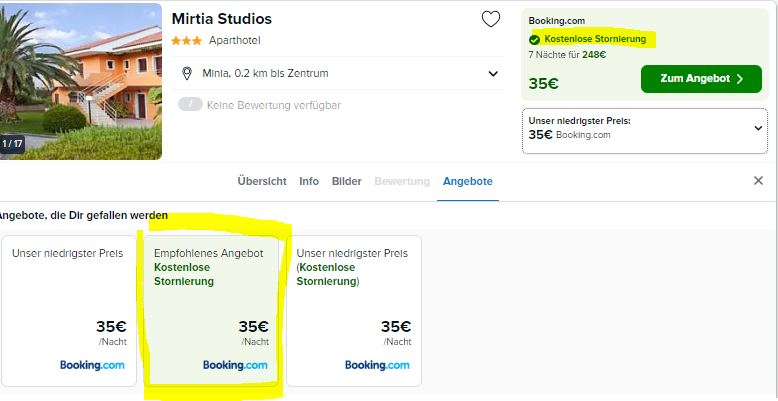778x401 pixels.
Task: Switch to the Info tab
Action: click(x=309, y=181)
